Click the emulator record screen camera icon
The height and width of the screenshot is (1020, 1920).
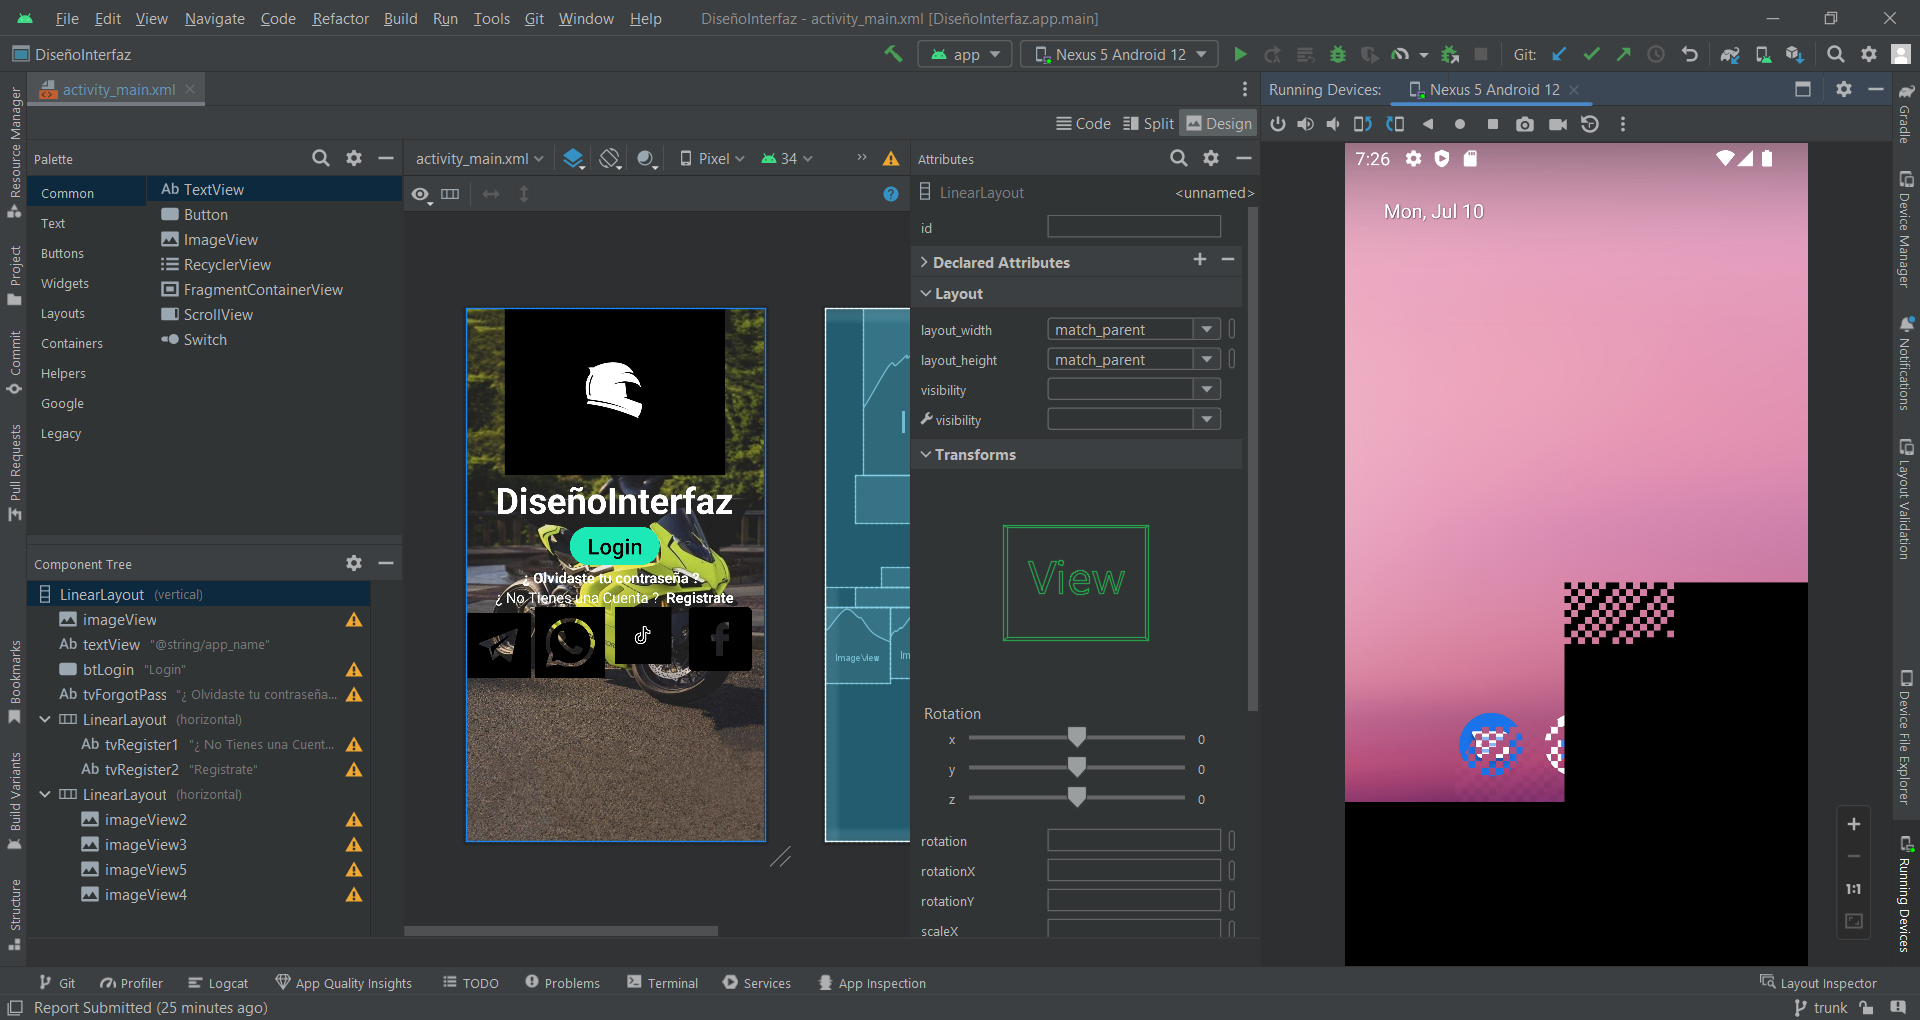pos(1557,124)
